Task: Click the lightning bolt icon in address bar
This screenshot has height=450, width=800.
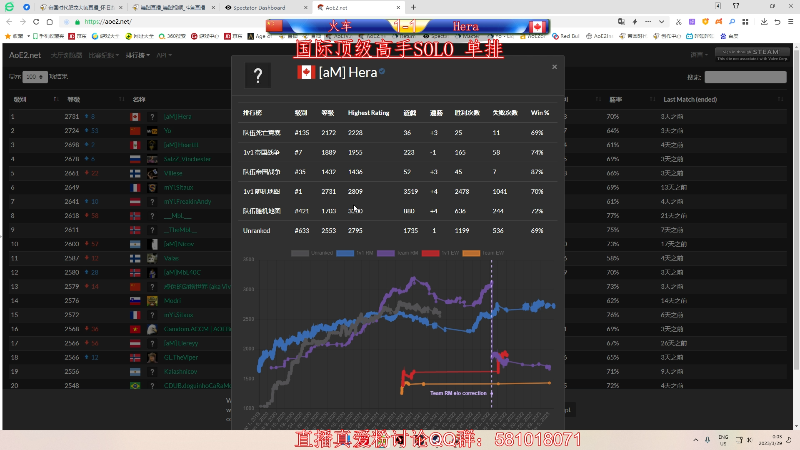Action: pos(635,22)
